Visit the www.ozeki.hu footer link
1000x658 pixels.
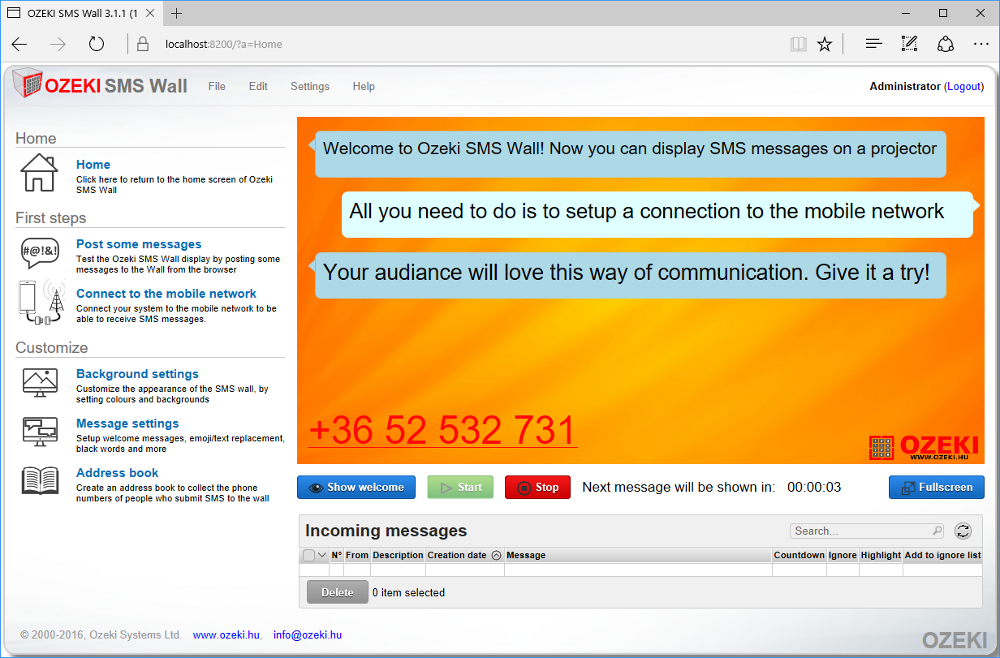click(226, 635)
